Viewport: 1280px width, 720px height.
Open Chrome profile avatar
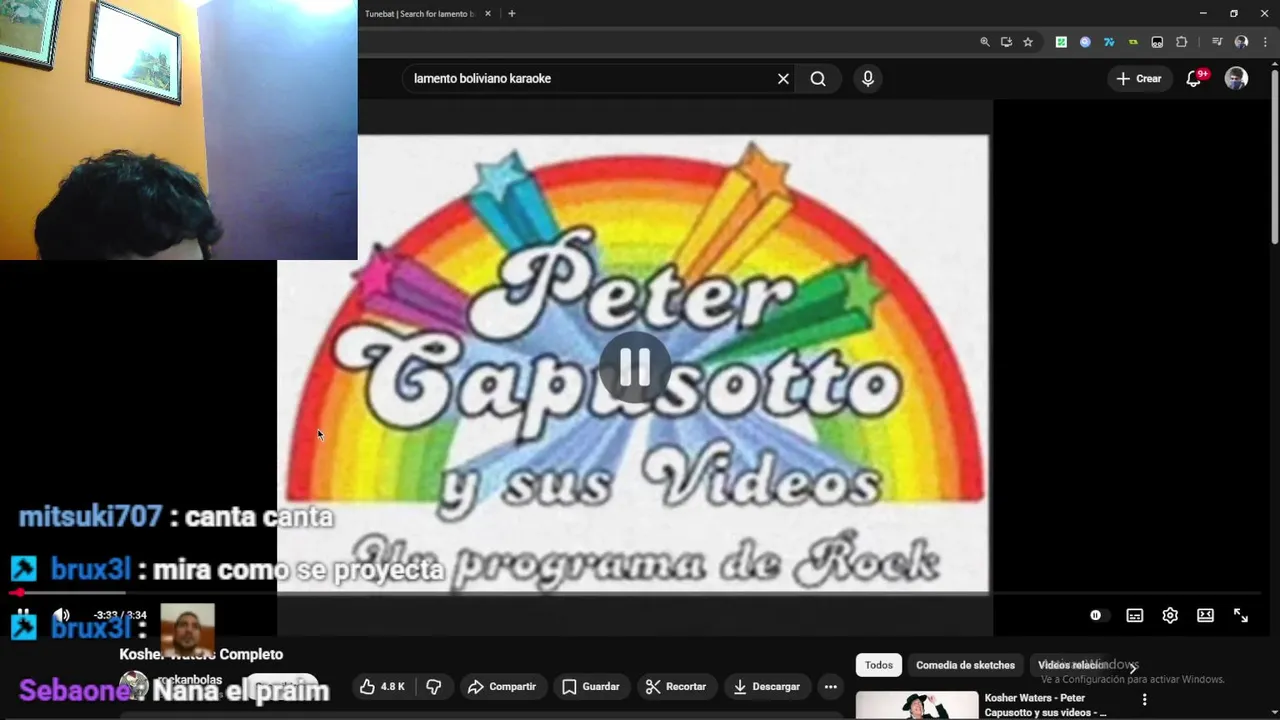coord(1241,42)
